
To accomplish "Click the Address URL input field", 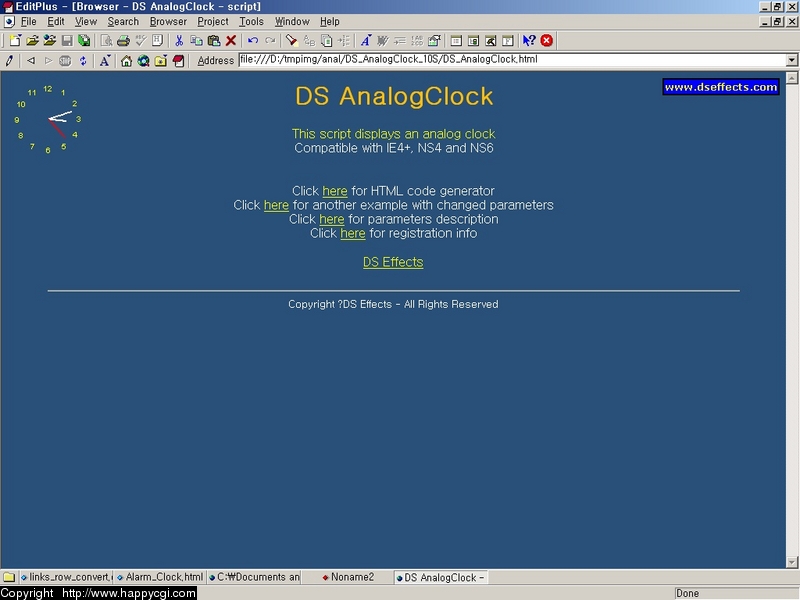I will click(512, 60).
